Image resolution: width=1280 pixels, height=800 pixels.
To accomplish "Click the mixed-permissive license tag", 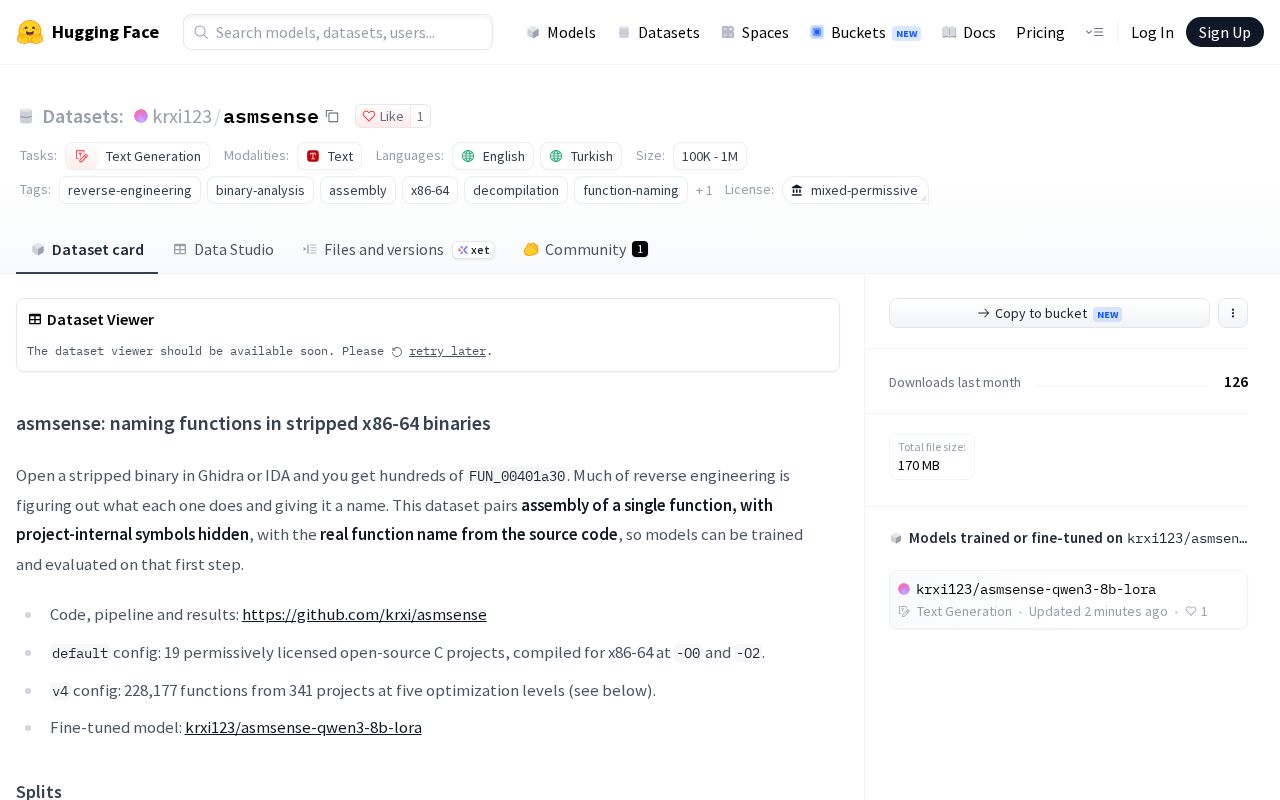I will point(855,190).
